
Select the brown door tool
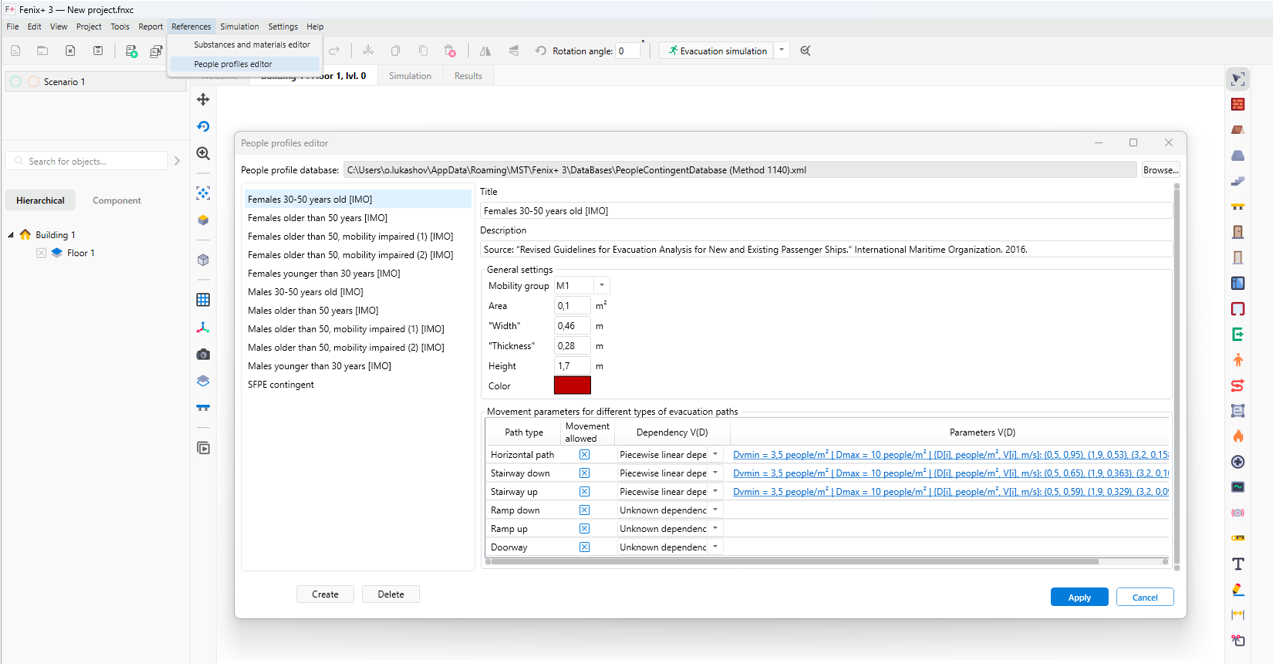[x=1238, y=232]
